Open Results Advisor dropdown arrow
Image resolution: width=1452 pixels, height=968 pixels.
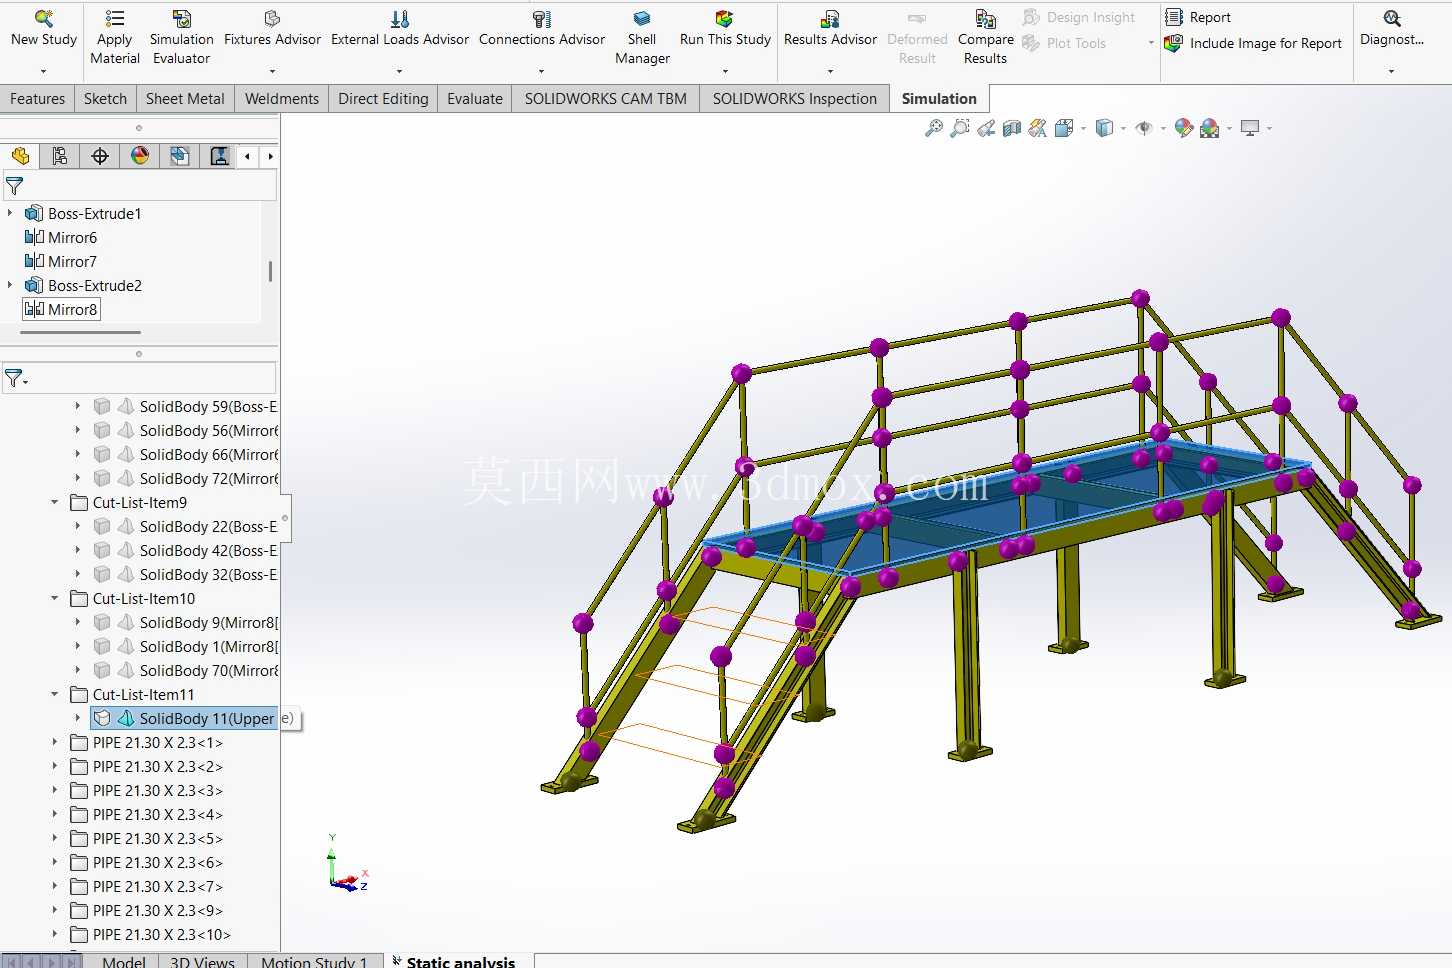(830, 71)
